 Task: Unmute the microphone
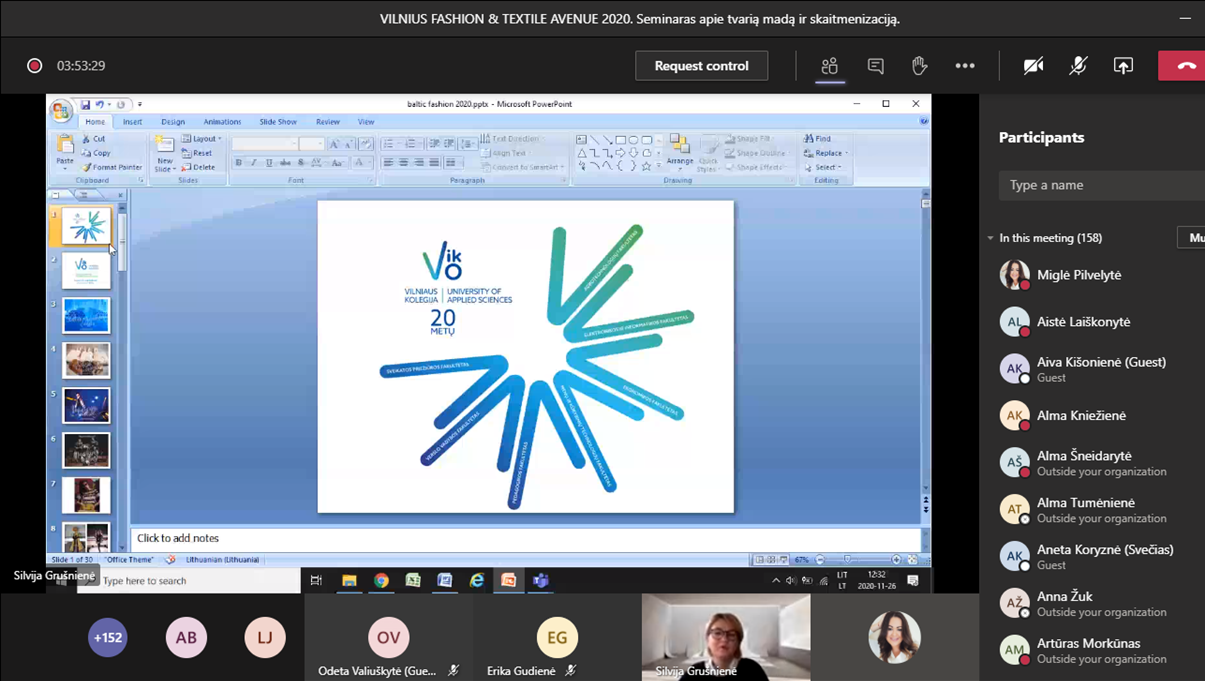(x=1078, y=66)
